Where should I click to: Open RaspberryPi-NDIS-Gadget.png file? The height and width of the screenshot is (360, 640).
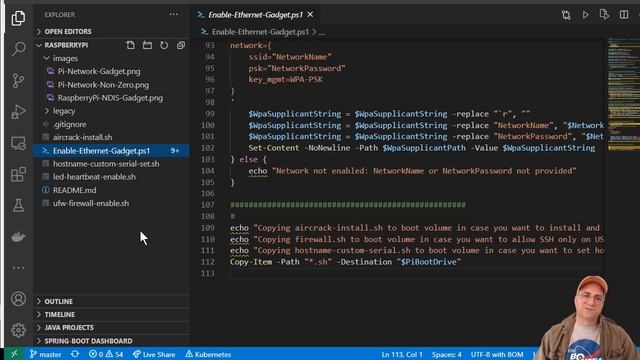point(110,98)
